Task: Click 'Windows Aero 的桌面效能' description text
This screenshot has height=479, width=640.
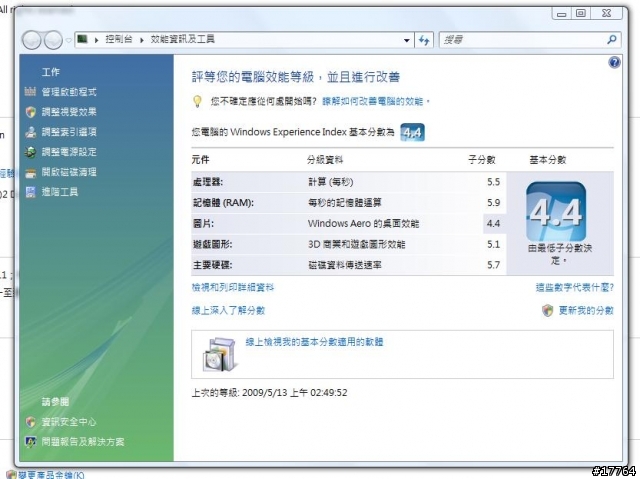Action: [363, 224]
